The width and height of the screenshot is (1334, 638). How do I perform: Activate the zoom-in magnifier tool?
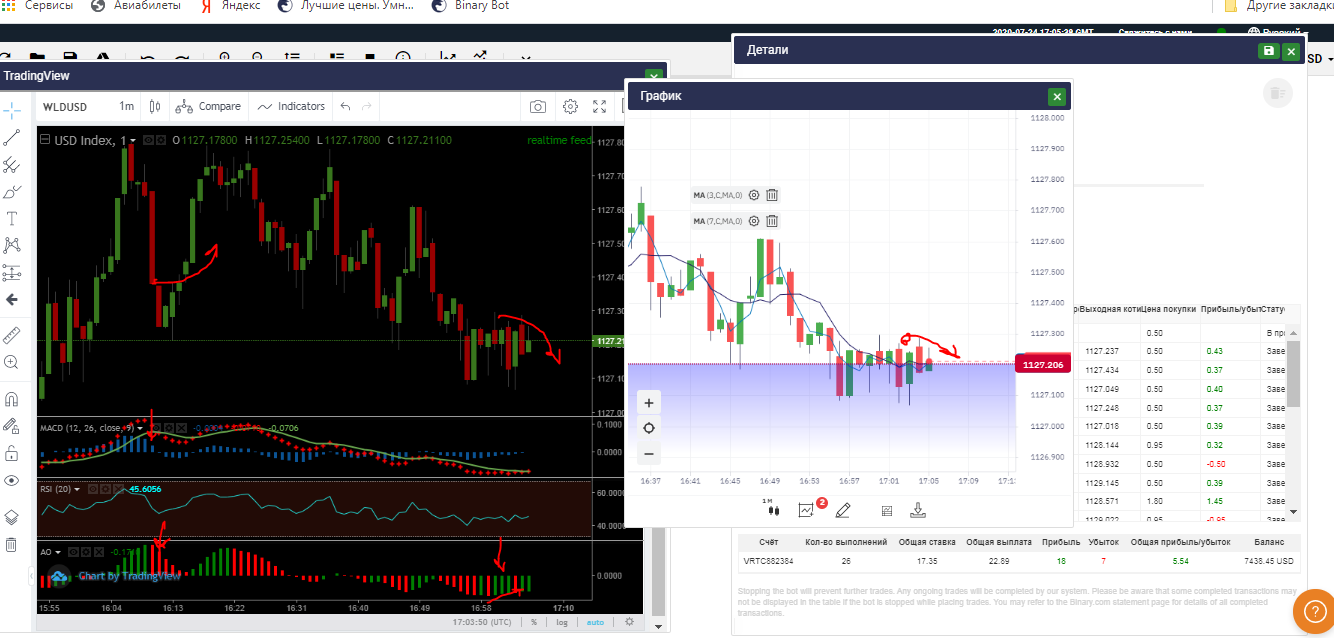[12, 362]
